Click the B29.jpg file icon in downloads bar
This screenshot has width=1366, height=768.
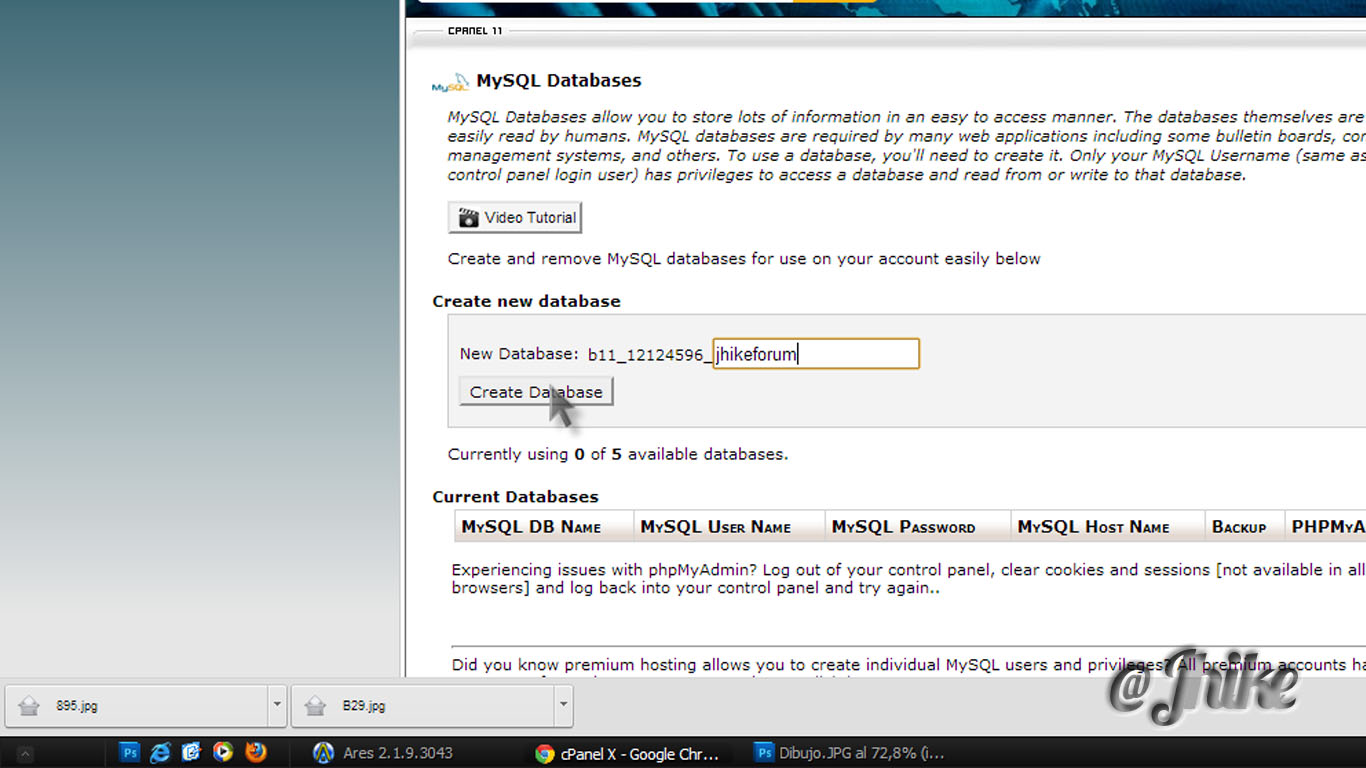tap(315, 706)
